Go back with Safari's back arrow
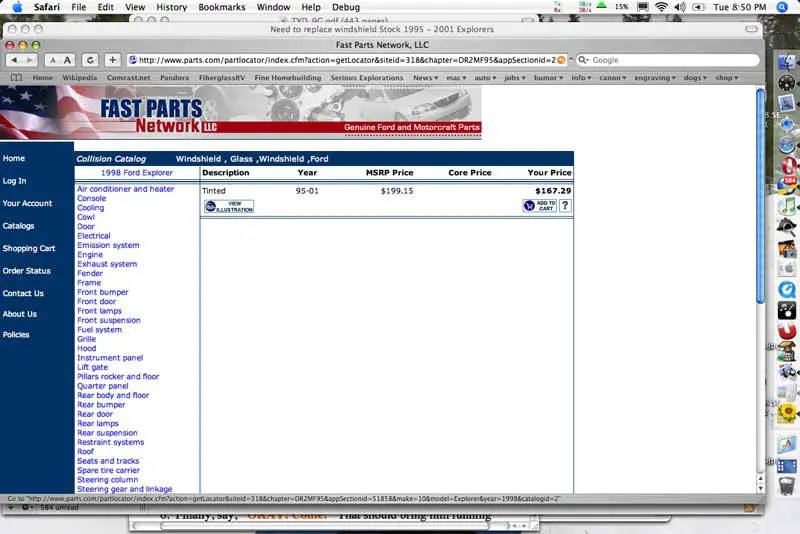This screenshot has width=800, height=534. point(14,60)
